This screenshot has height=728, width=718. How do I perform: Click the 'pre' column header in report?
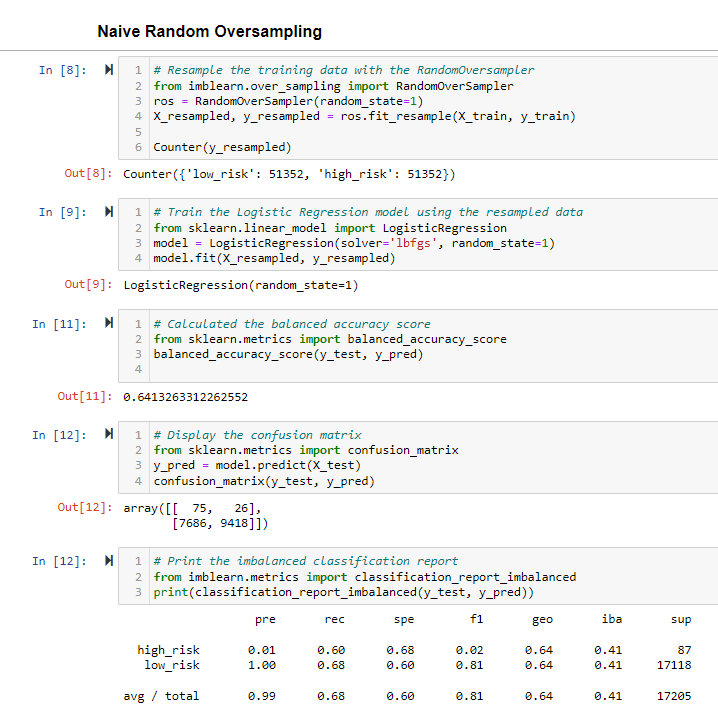tap(265, 620)
